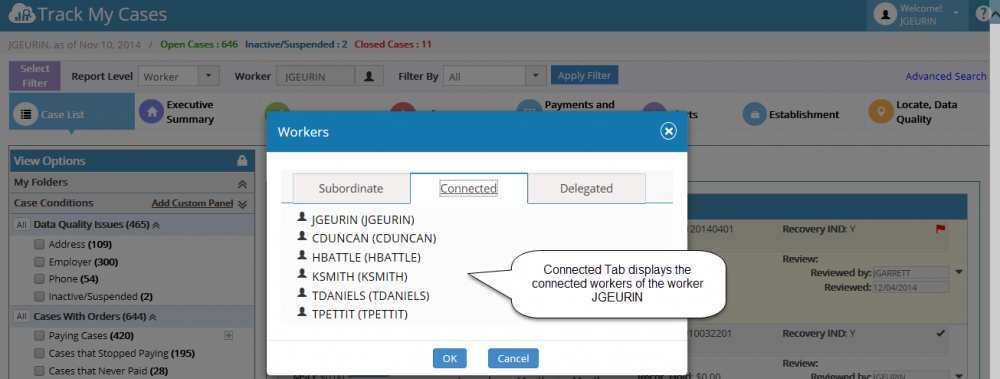The width and height of the screenshot is (1000, 379).
Task: Click the Closed Cases : 11 count
Action: click(x=393, y=45)
